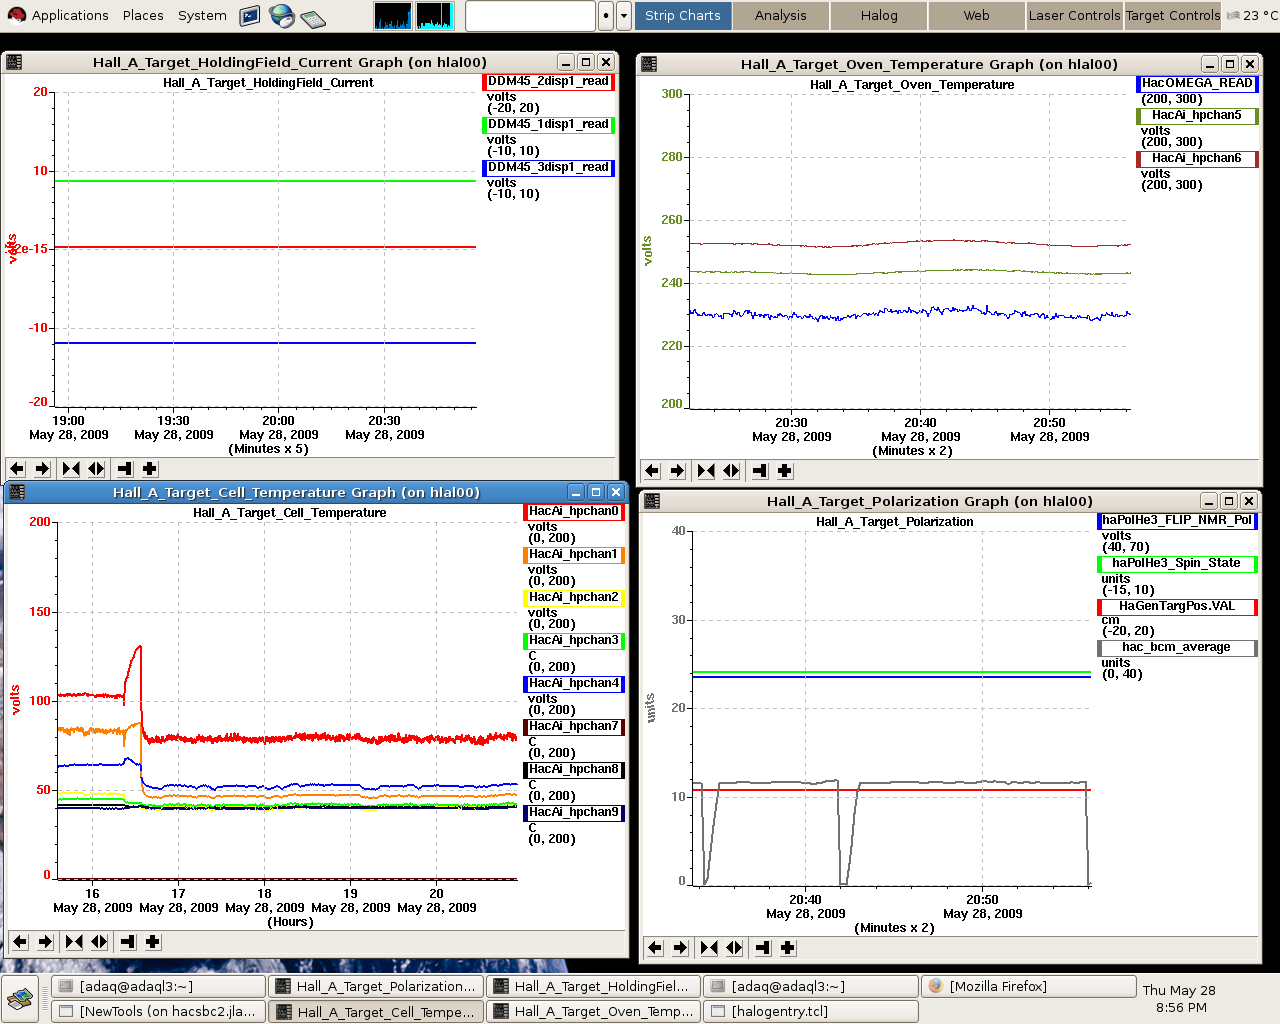Pan right in Cell Temperature graph

click(x=45, y=942)
